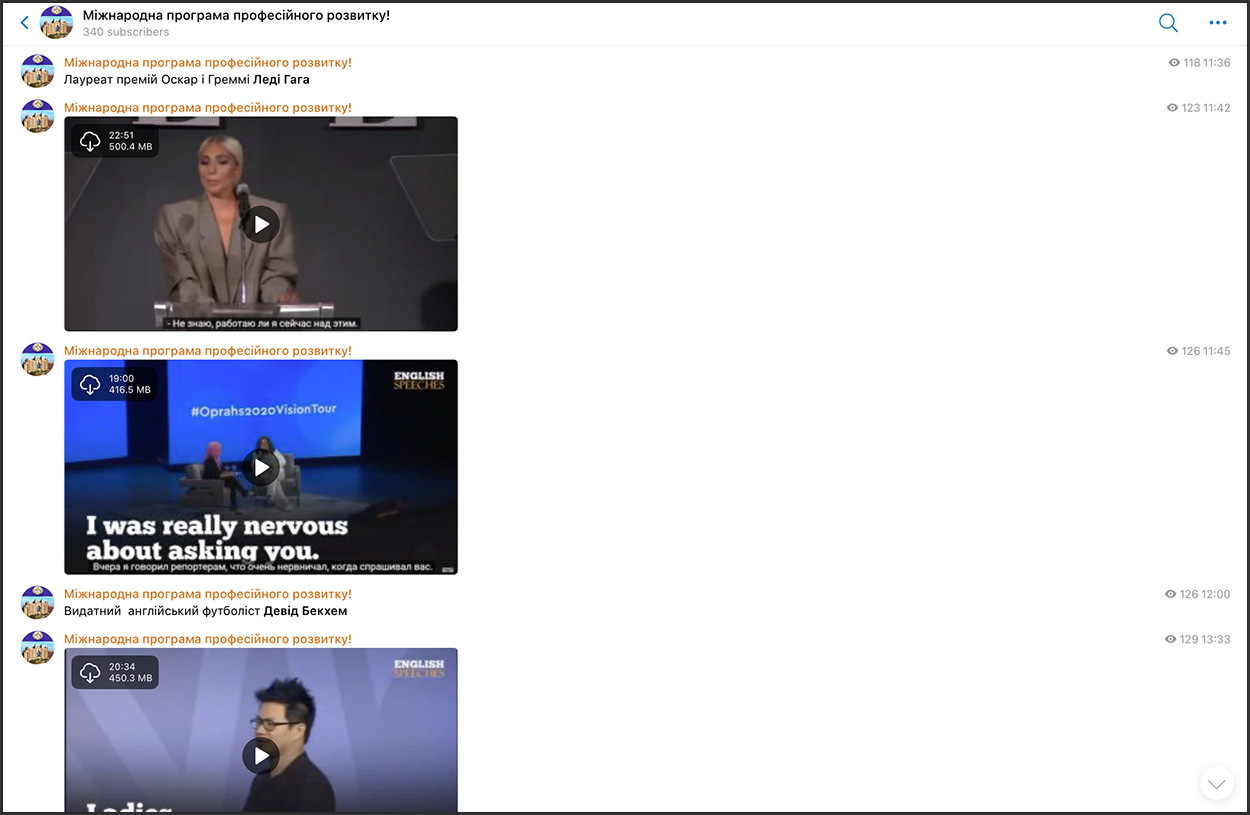The height and width of the screenshot is (815, 1250).
Task: Download the 500.4 MB video
Action: tap(90, 141)
